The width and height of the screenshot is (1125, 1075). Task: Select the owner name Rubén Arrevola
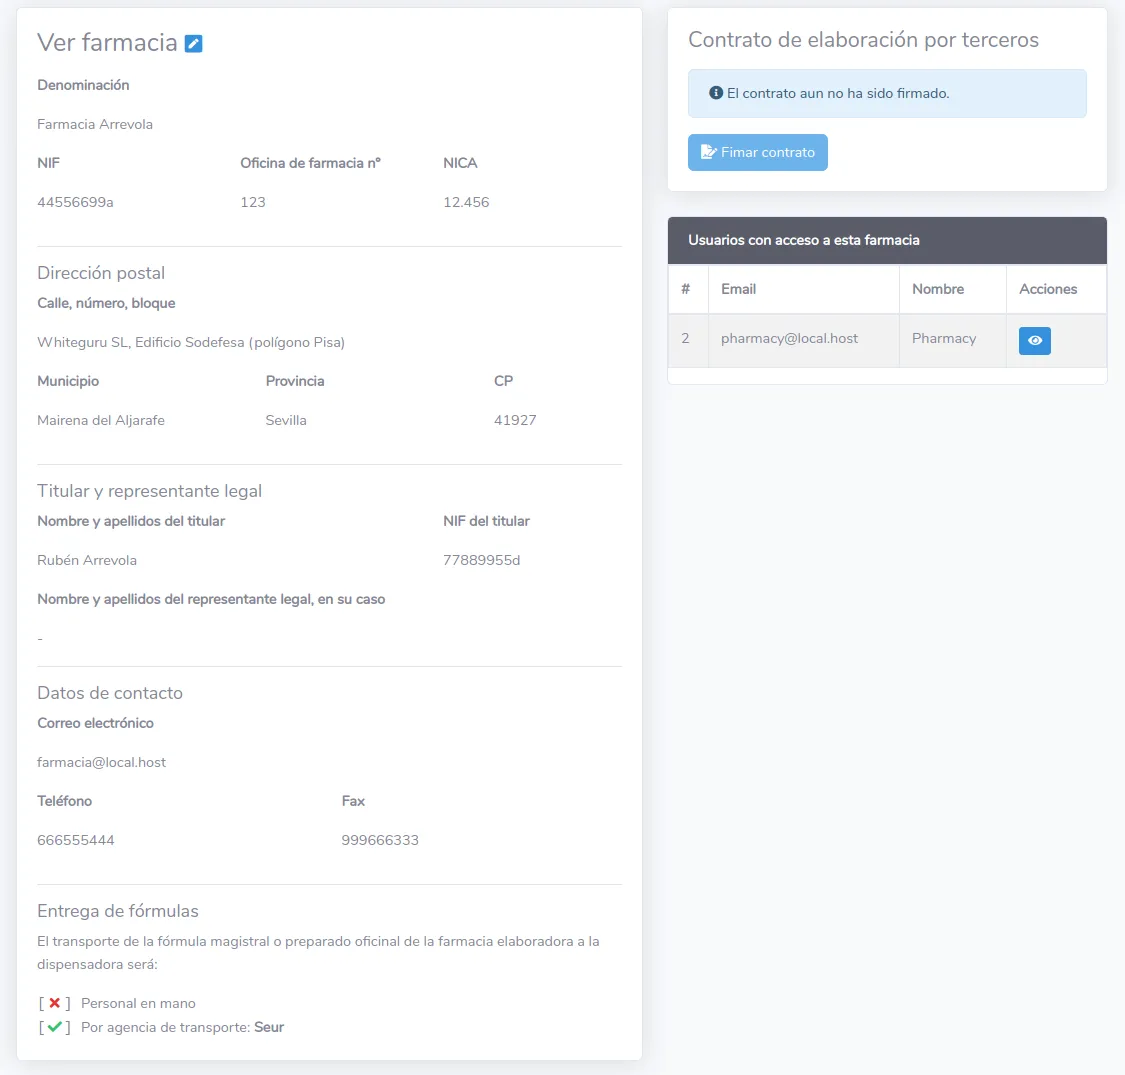click(87, 560)
